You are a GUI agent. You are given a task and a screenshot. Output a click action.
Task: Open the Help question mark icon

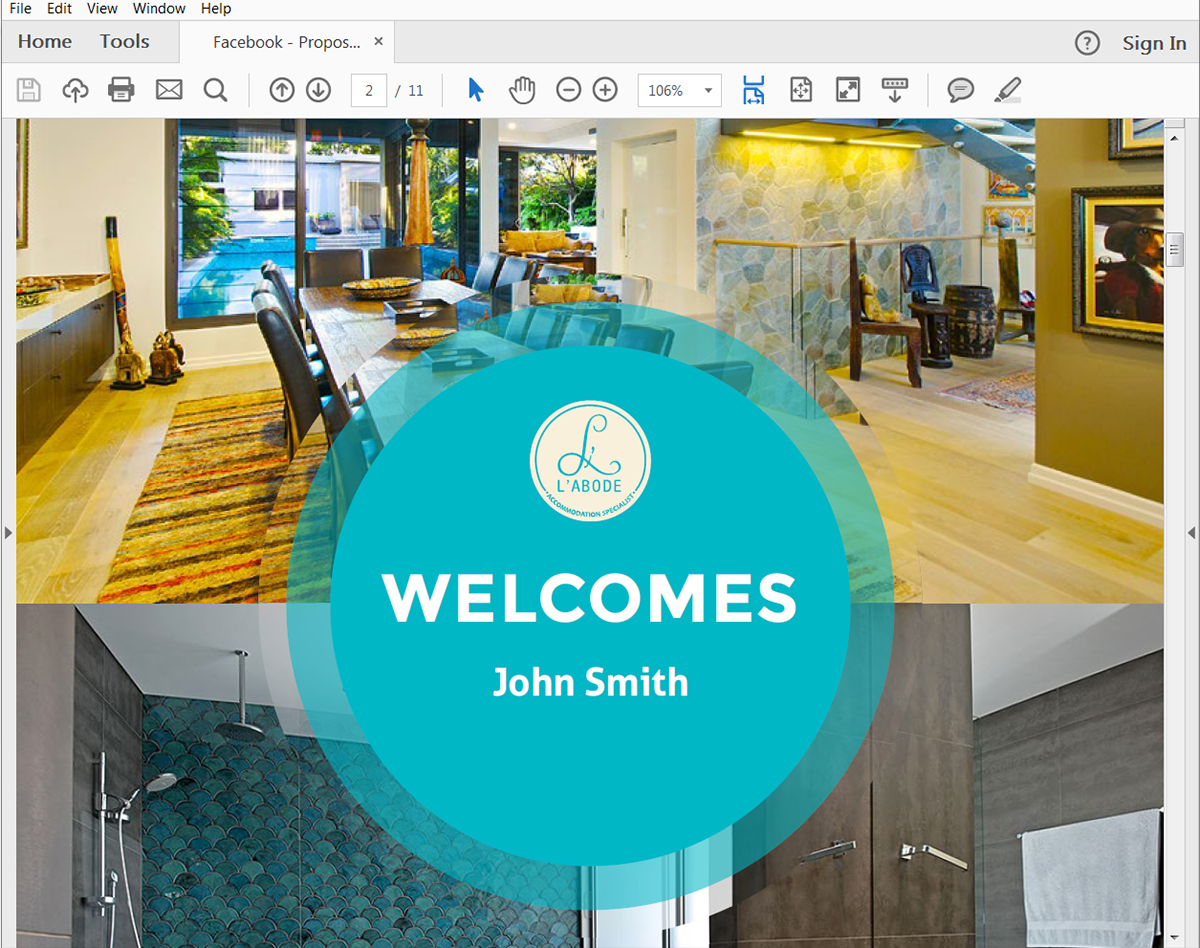point(1087,43)
